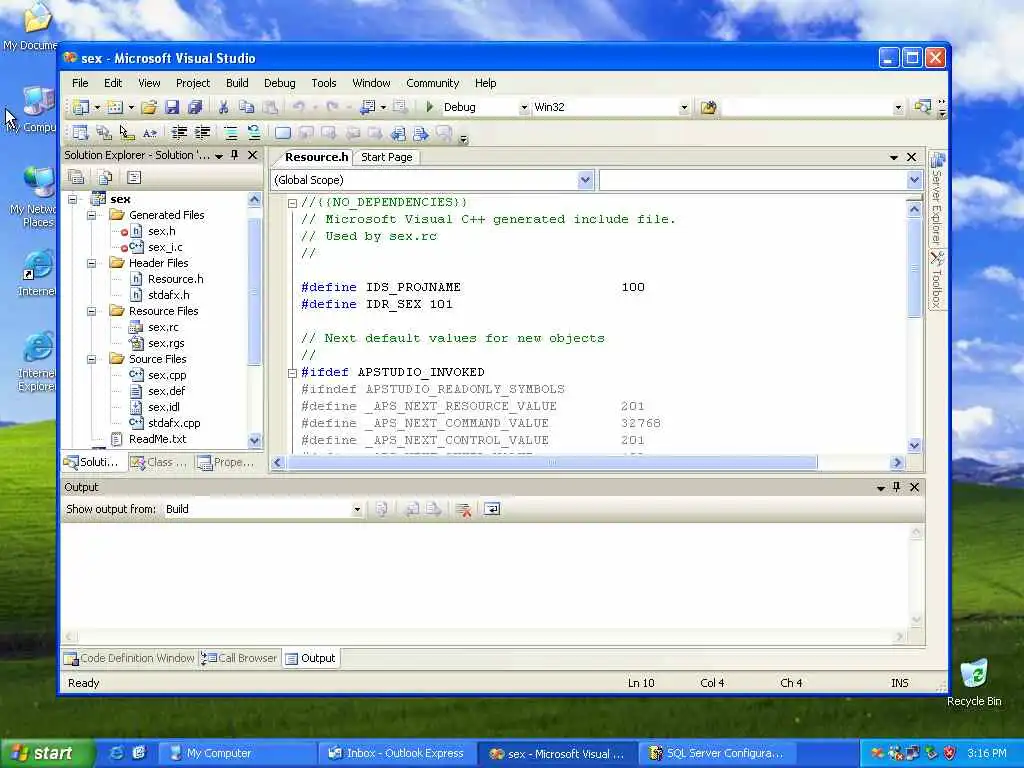Click the Add New Item toolbar icon
The width and height of the screenshot is (1024, 768).
pyautogui.click(x=115, y=107)
